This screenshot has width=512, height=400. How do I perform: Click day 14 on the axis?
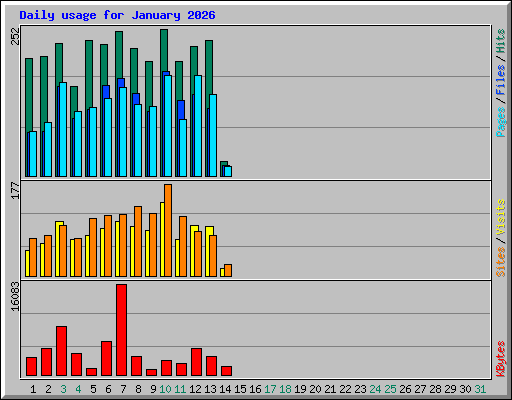click(225, 389)
